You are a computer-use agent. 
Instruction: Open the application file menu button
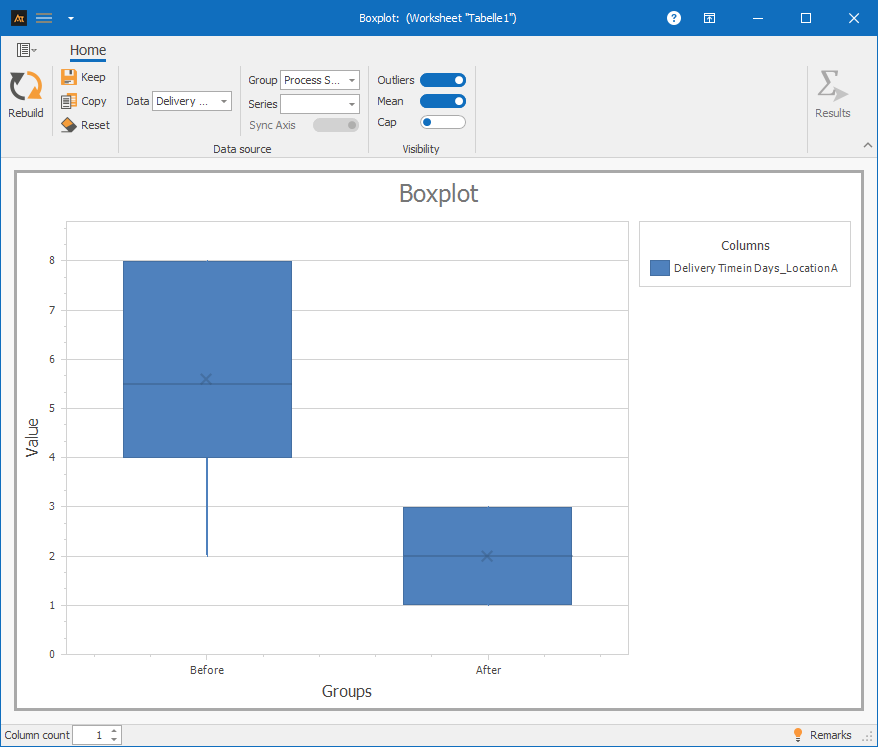click(x=26, y=50)
